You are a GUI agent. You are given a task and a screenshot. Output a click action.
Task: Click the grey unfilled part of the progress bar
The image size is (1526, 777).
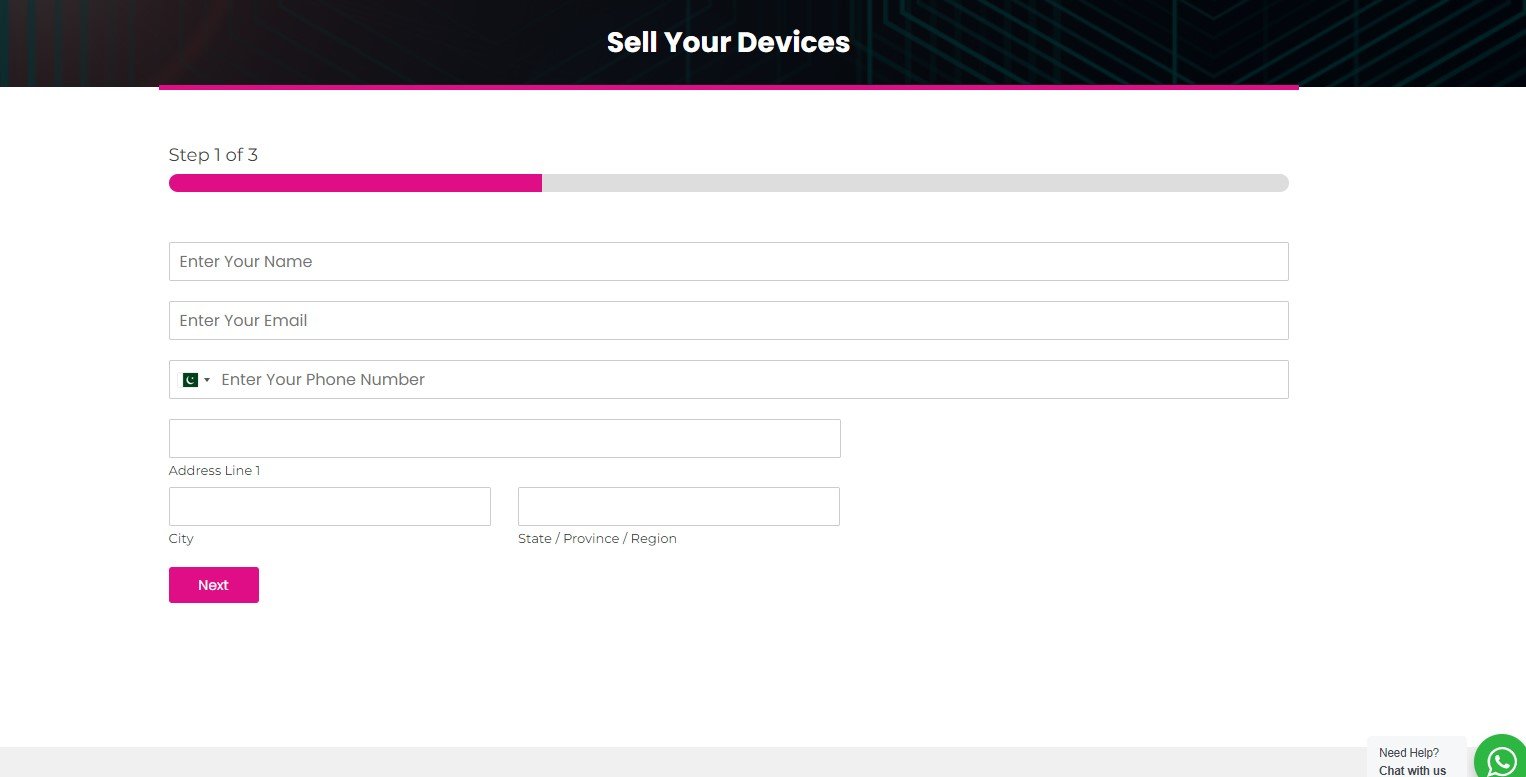914,183
